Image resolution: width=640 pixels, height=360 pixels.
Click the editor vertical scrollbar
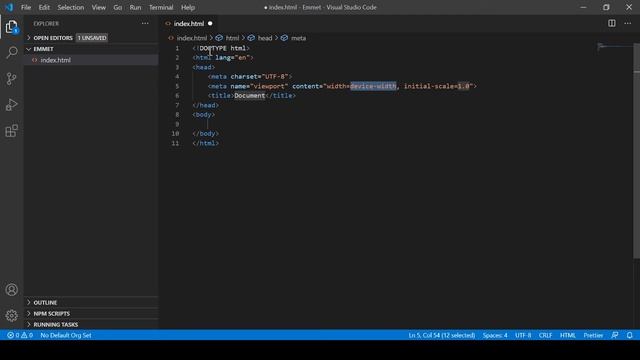[636, 151]
